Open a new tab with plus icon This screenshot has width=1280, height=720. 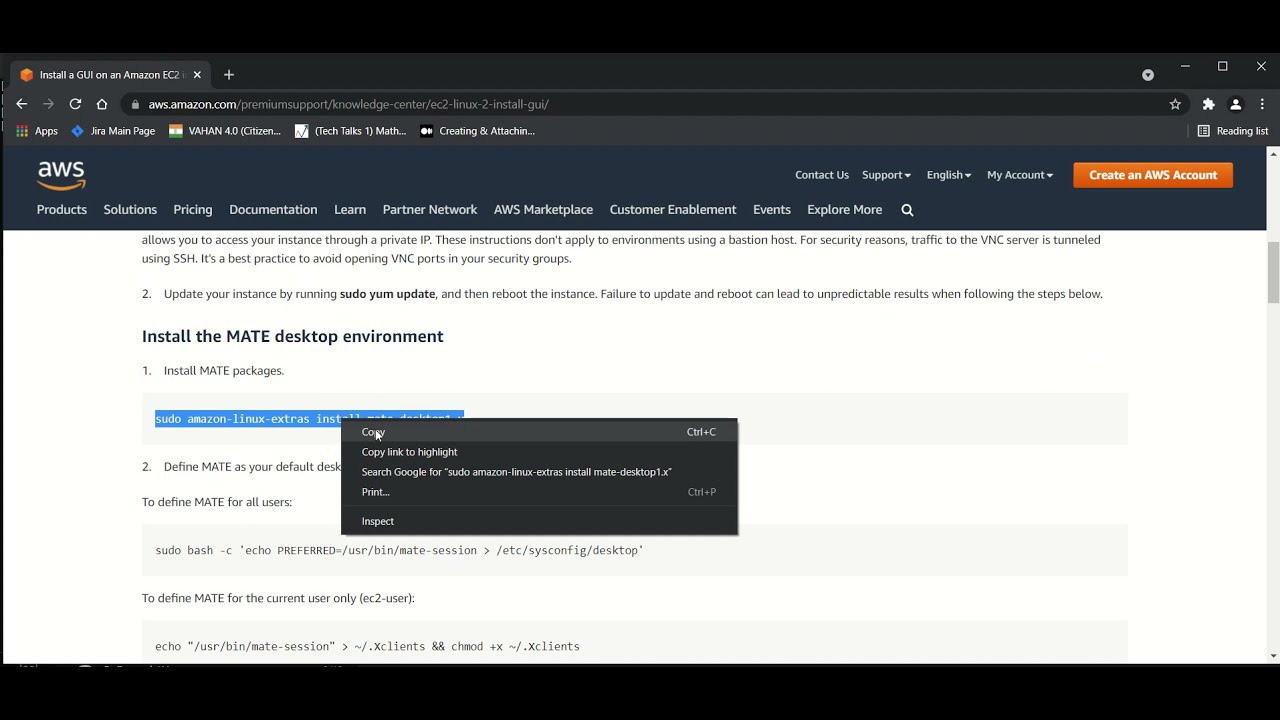229,75
